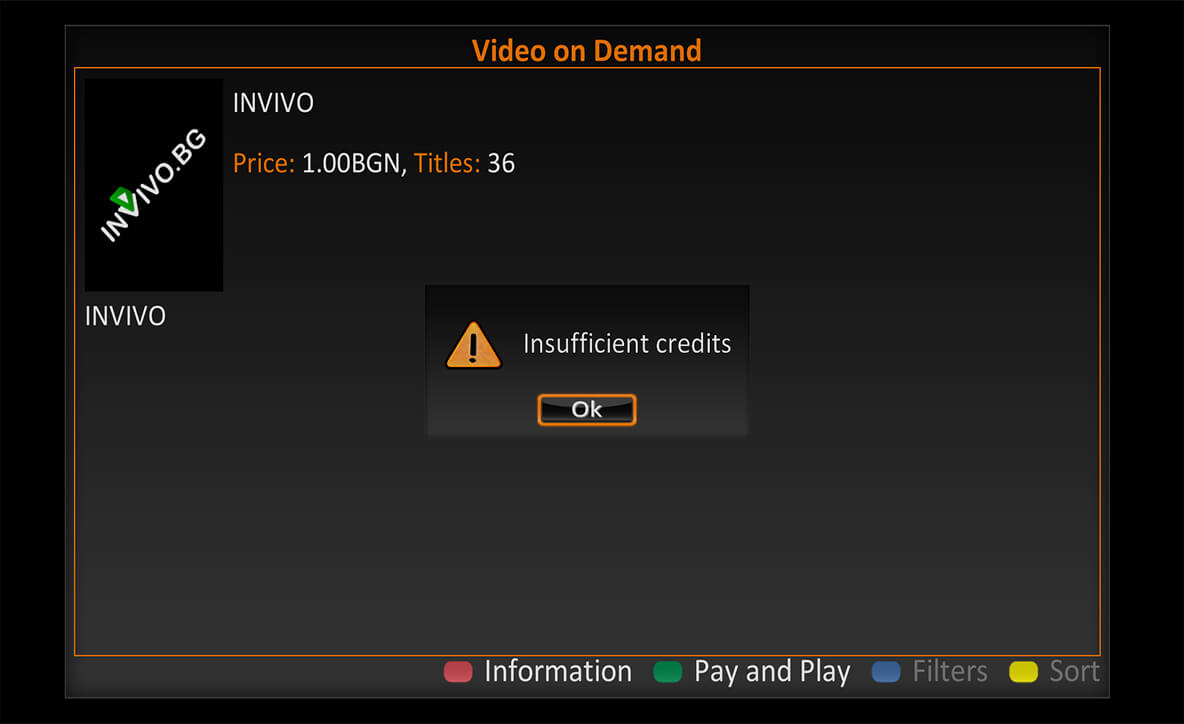Click the INVIVO heading beside the poster

pyautogui.click(x=273, y=103)
